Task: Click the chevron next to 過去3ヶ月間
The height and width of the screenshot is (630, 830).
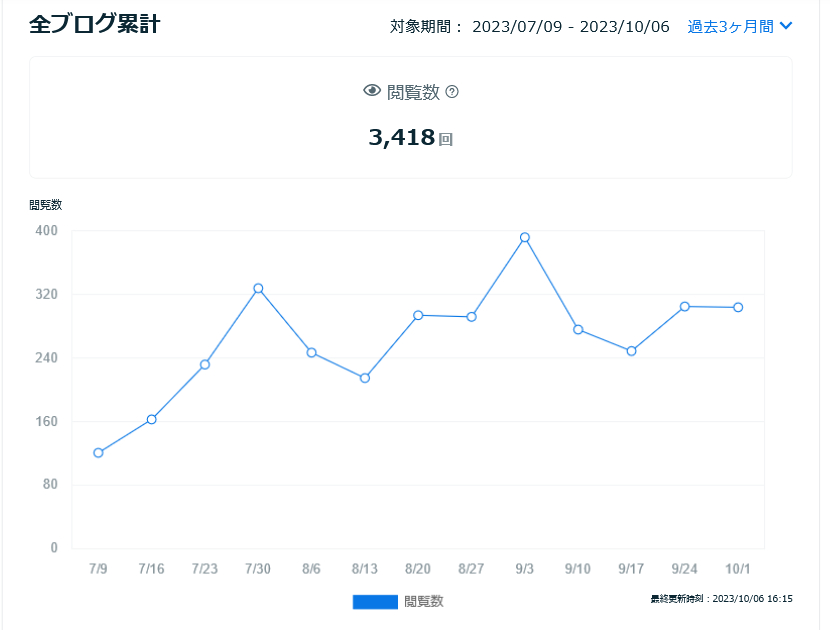Action: tap(786, 27)
